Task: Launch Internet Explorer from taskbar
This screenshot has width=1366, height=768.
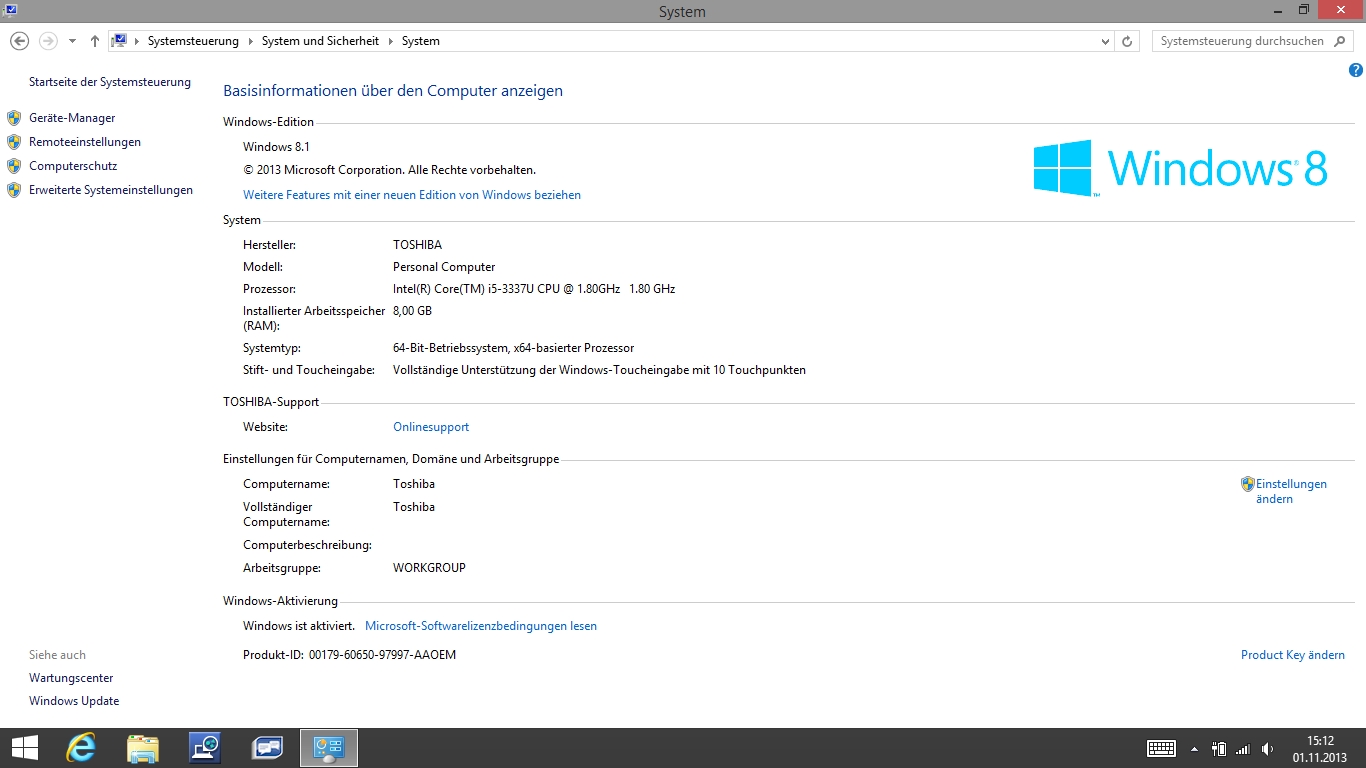Action: (80, 748)
